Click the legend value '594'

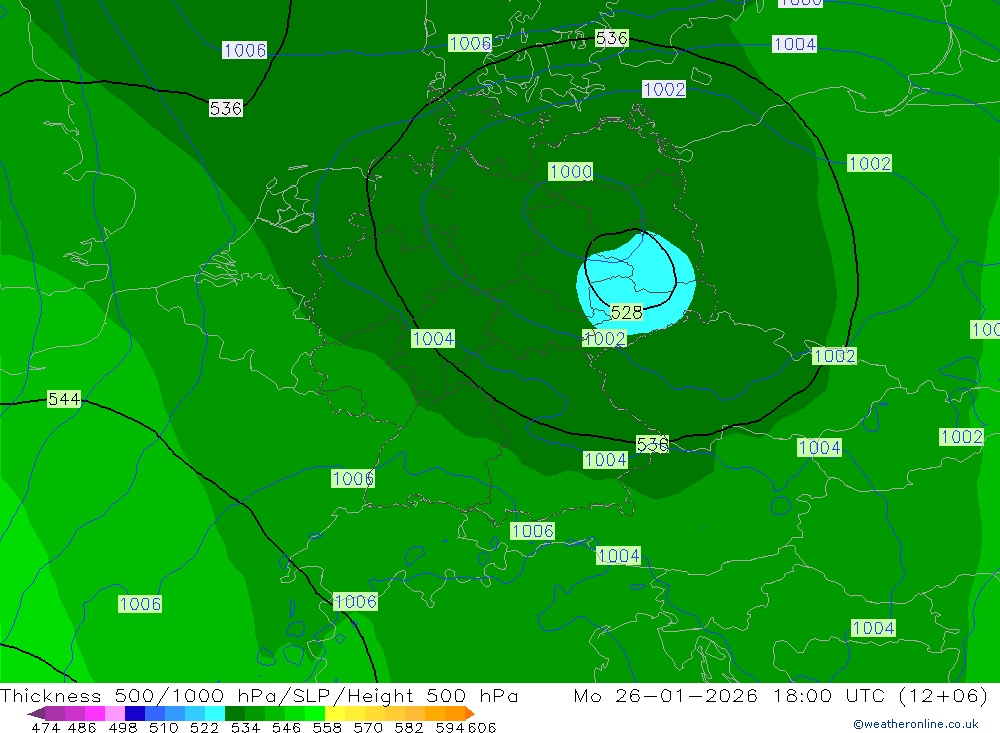pyautogui.click(x=450, y=727)
